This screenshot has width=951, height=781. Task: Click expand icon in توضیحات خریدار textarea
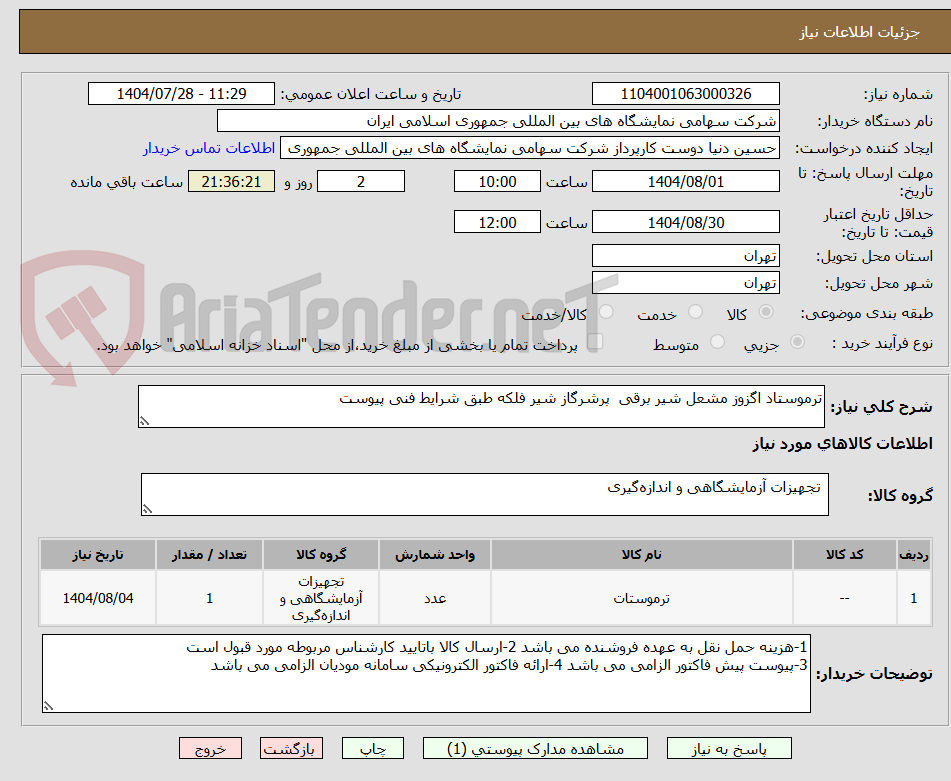pyautogui.click(x=47, y=705)
